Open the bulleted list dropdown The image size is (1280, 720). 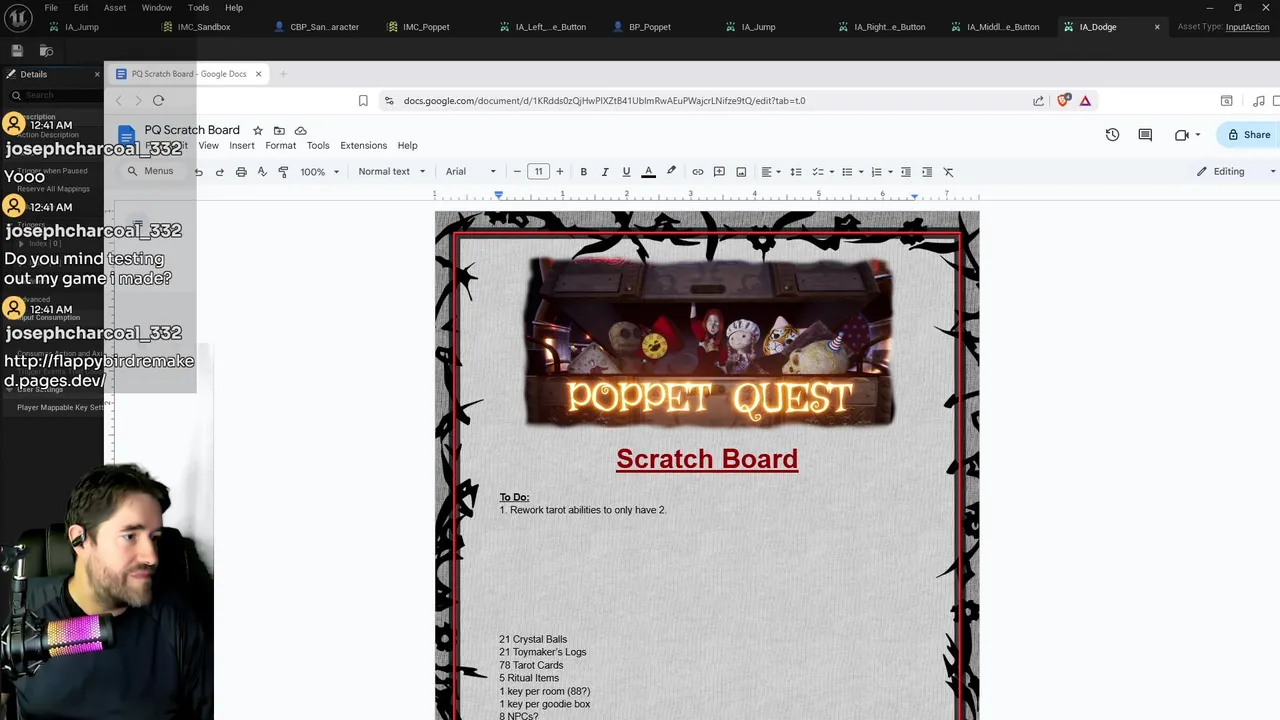point(852,172)
